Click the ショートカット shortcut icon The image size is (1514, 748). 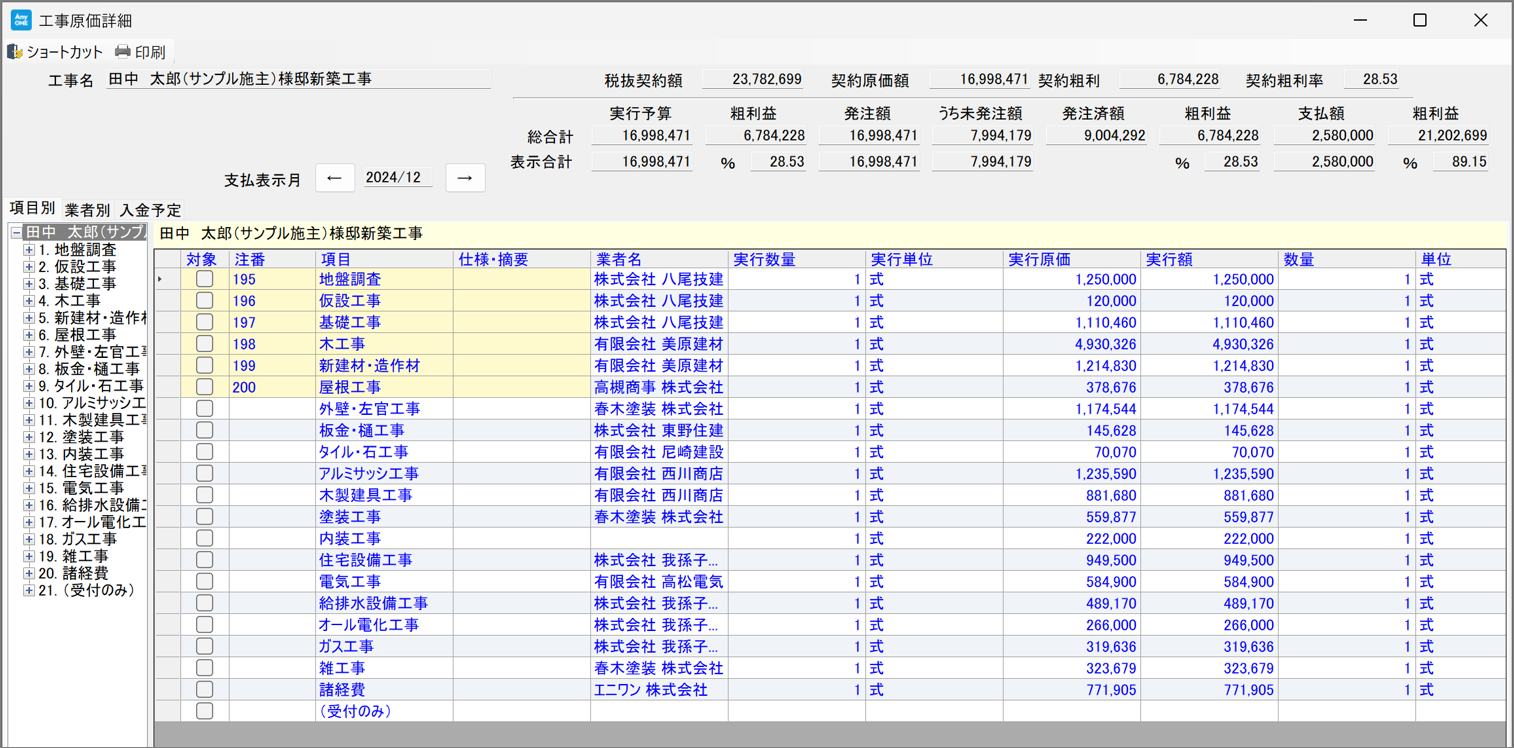pyautogui.click(x=15, y=52)
